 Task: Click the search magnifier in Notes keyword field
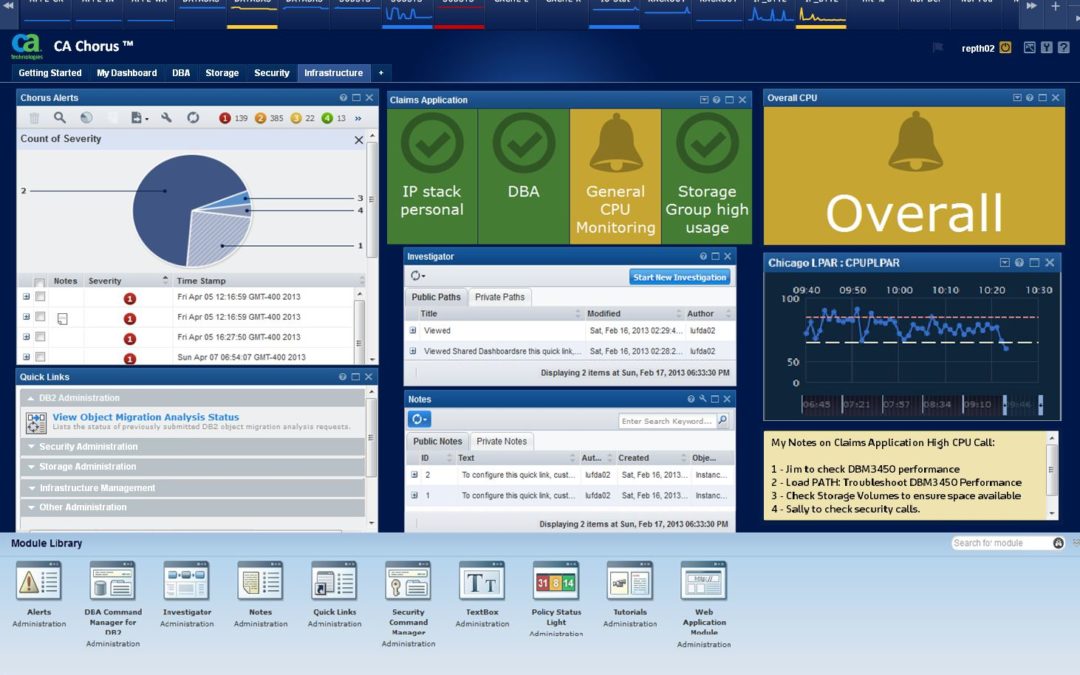723,420
